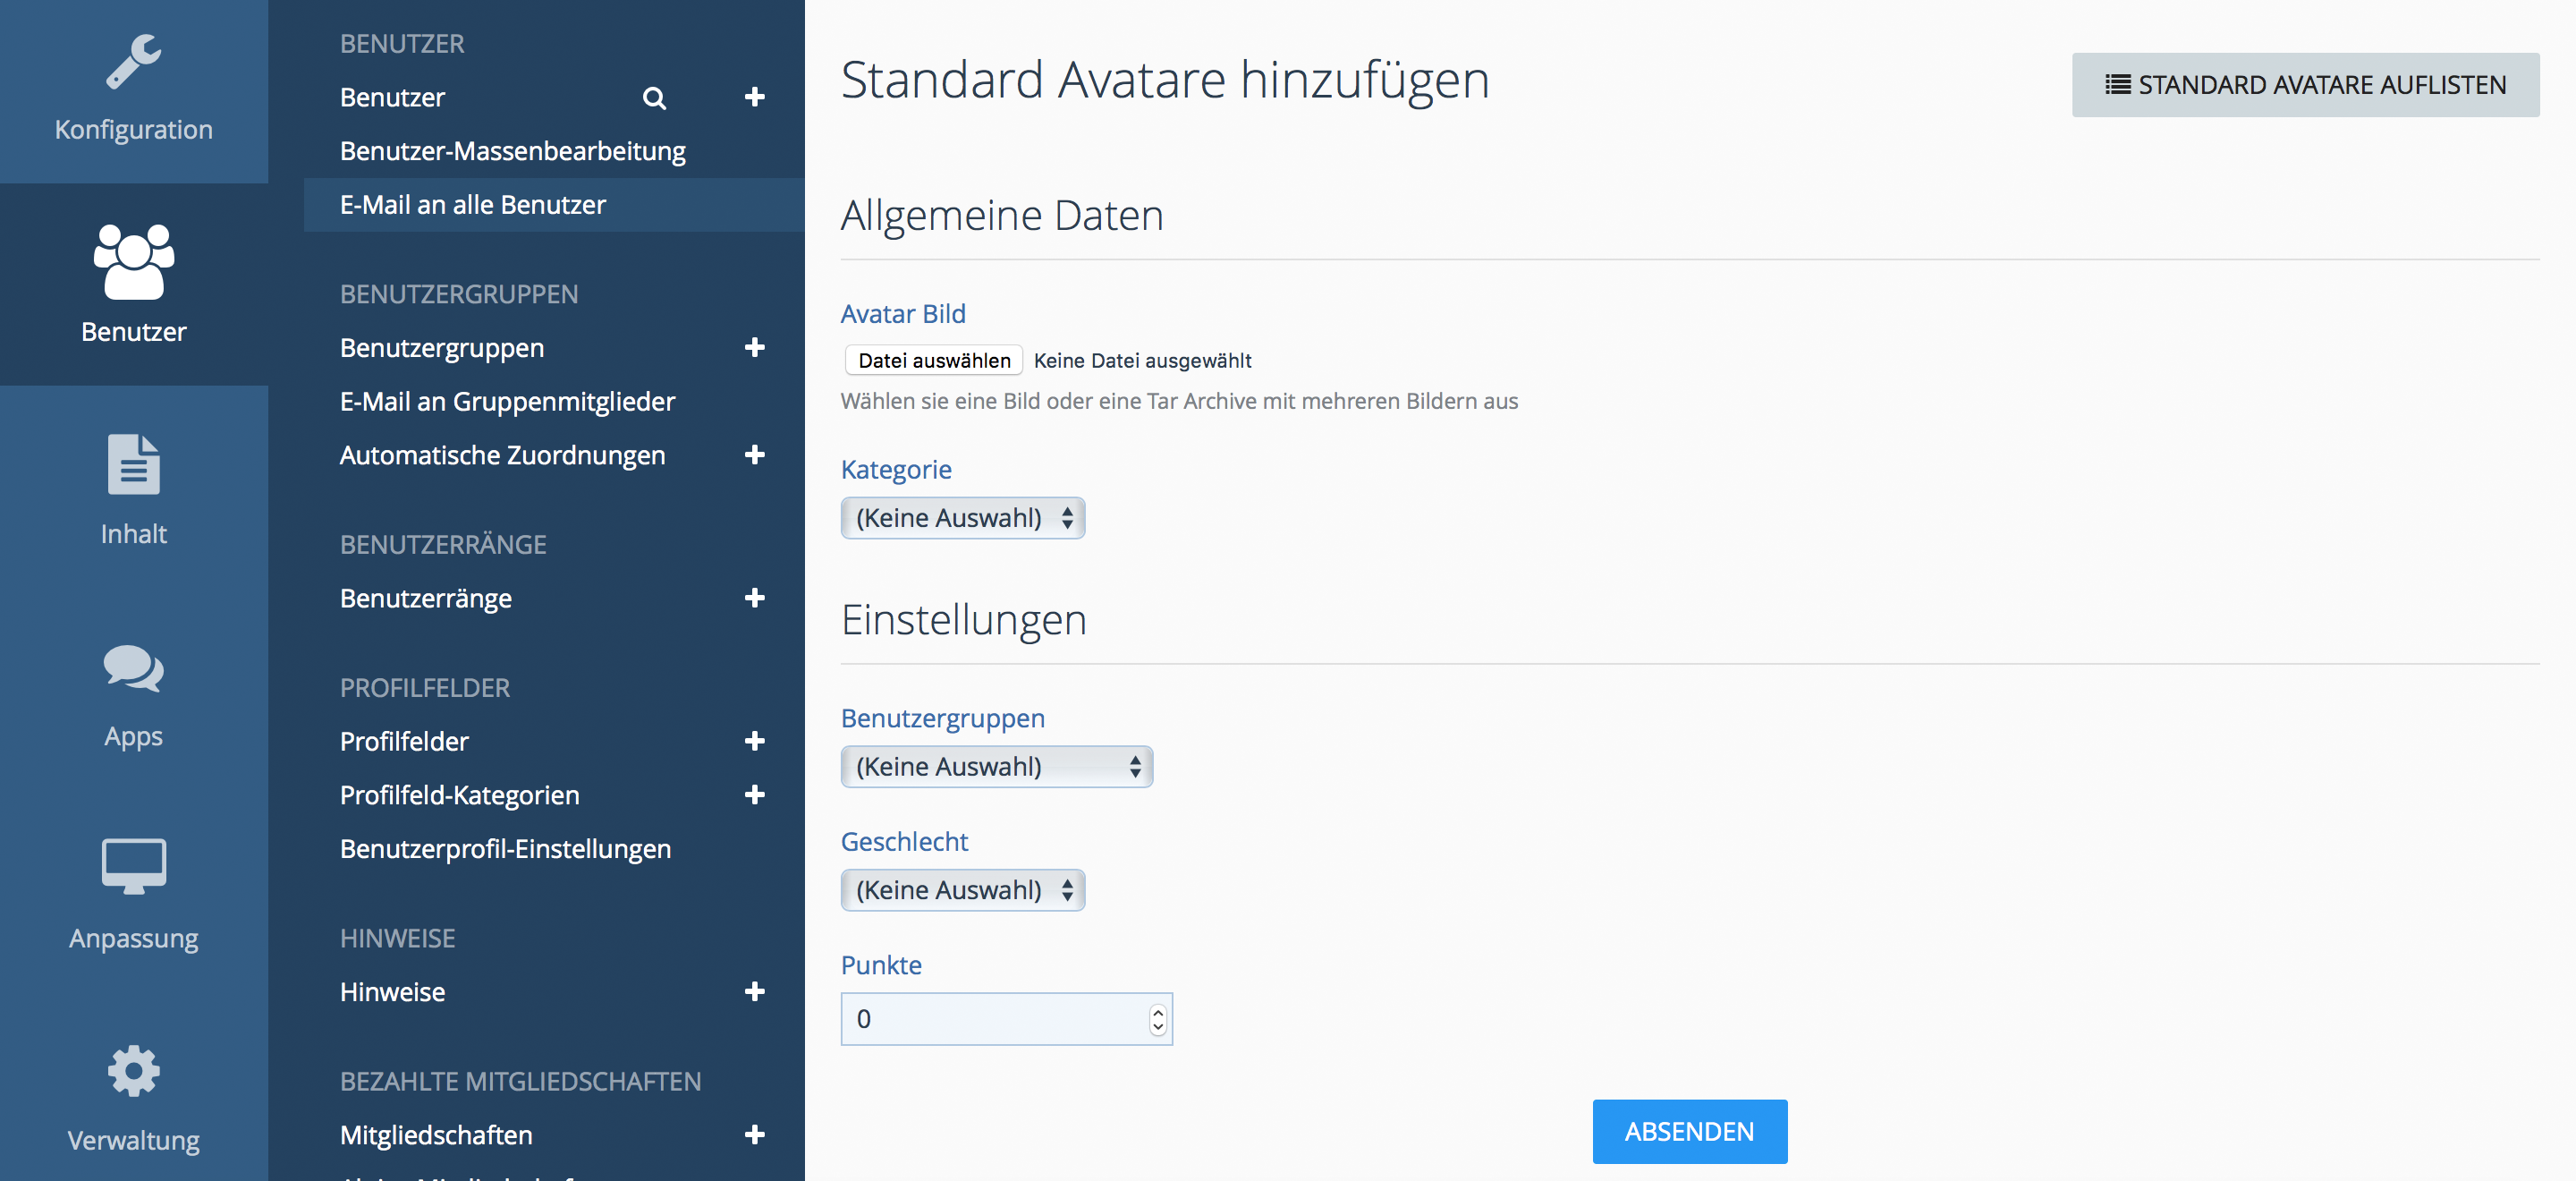Open the Geschlecht dropdown

962,890
